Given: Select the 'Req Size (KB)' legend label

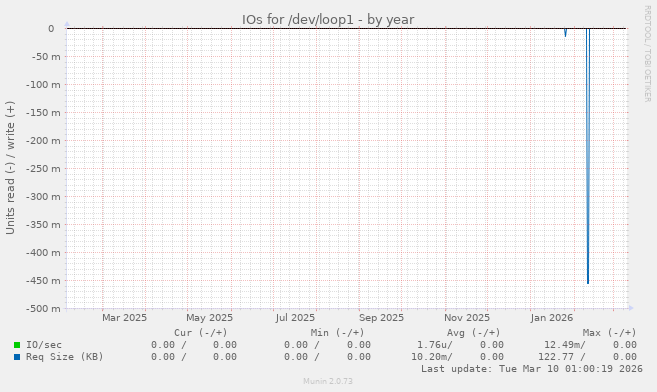Looking at the screenshot, I should tap(65, 357).
